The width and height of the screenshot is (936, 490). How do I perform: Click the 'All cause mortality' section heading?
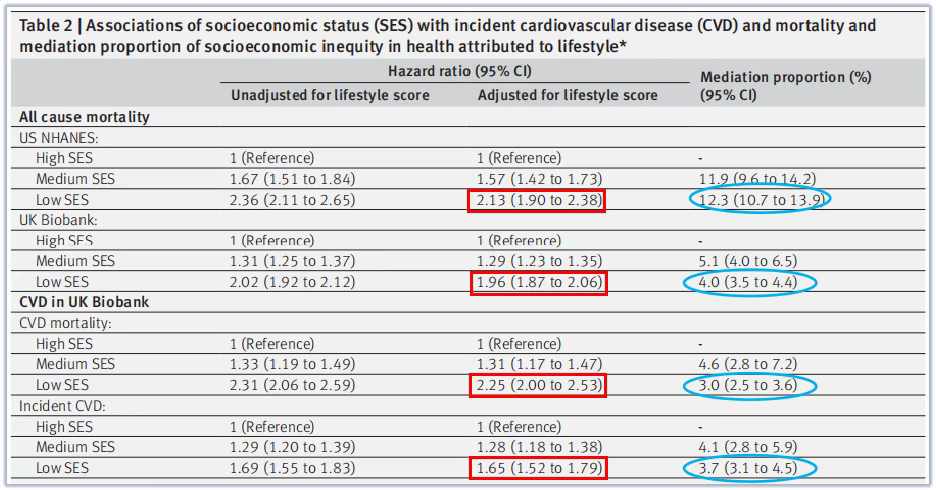(x=84, y=117)
